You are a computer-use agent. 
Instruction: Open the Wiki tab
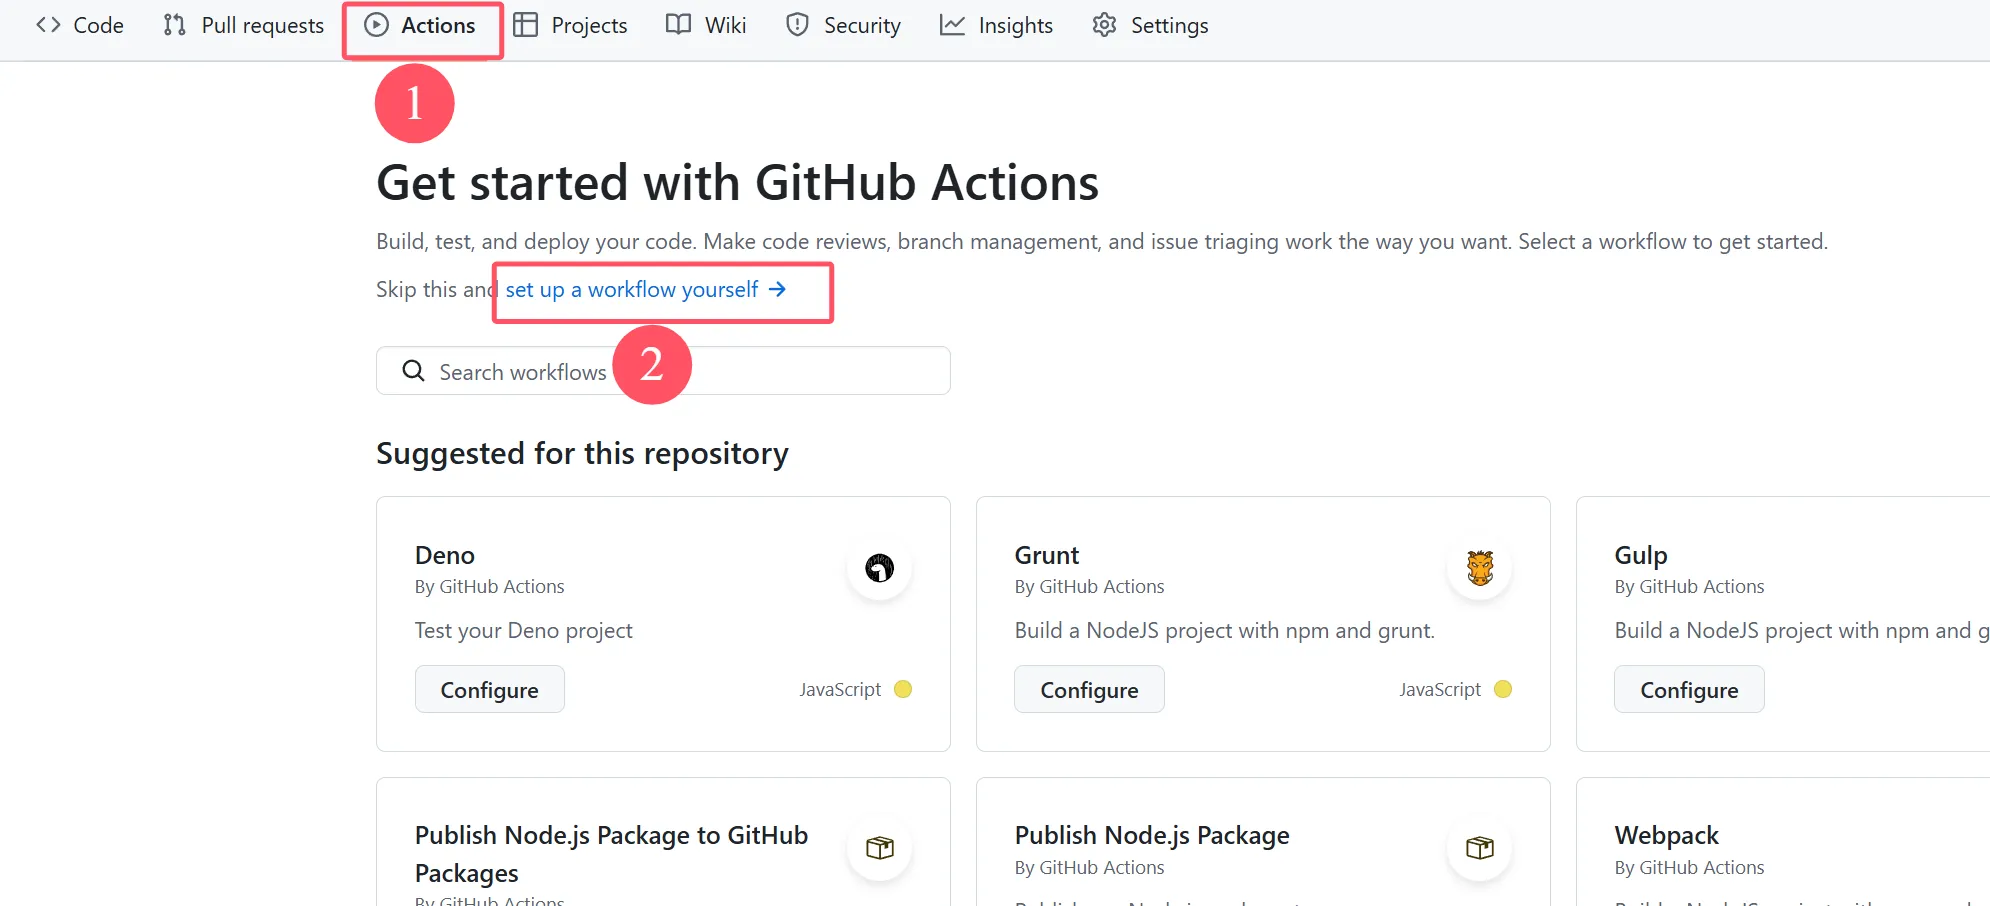pos(706,26)
